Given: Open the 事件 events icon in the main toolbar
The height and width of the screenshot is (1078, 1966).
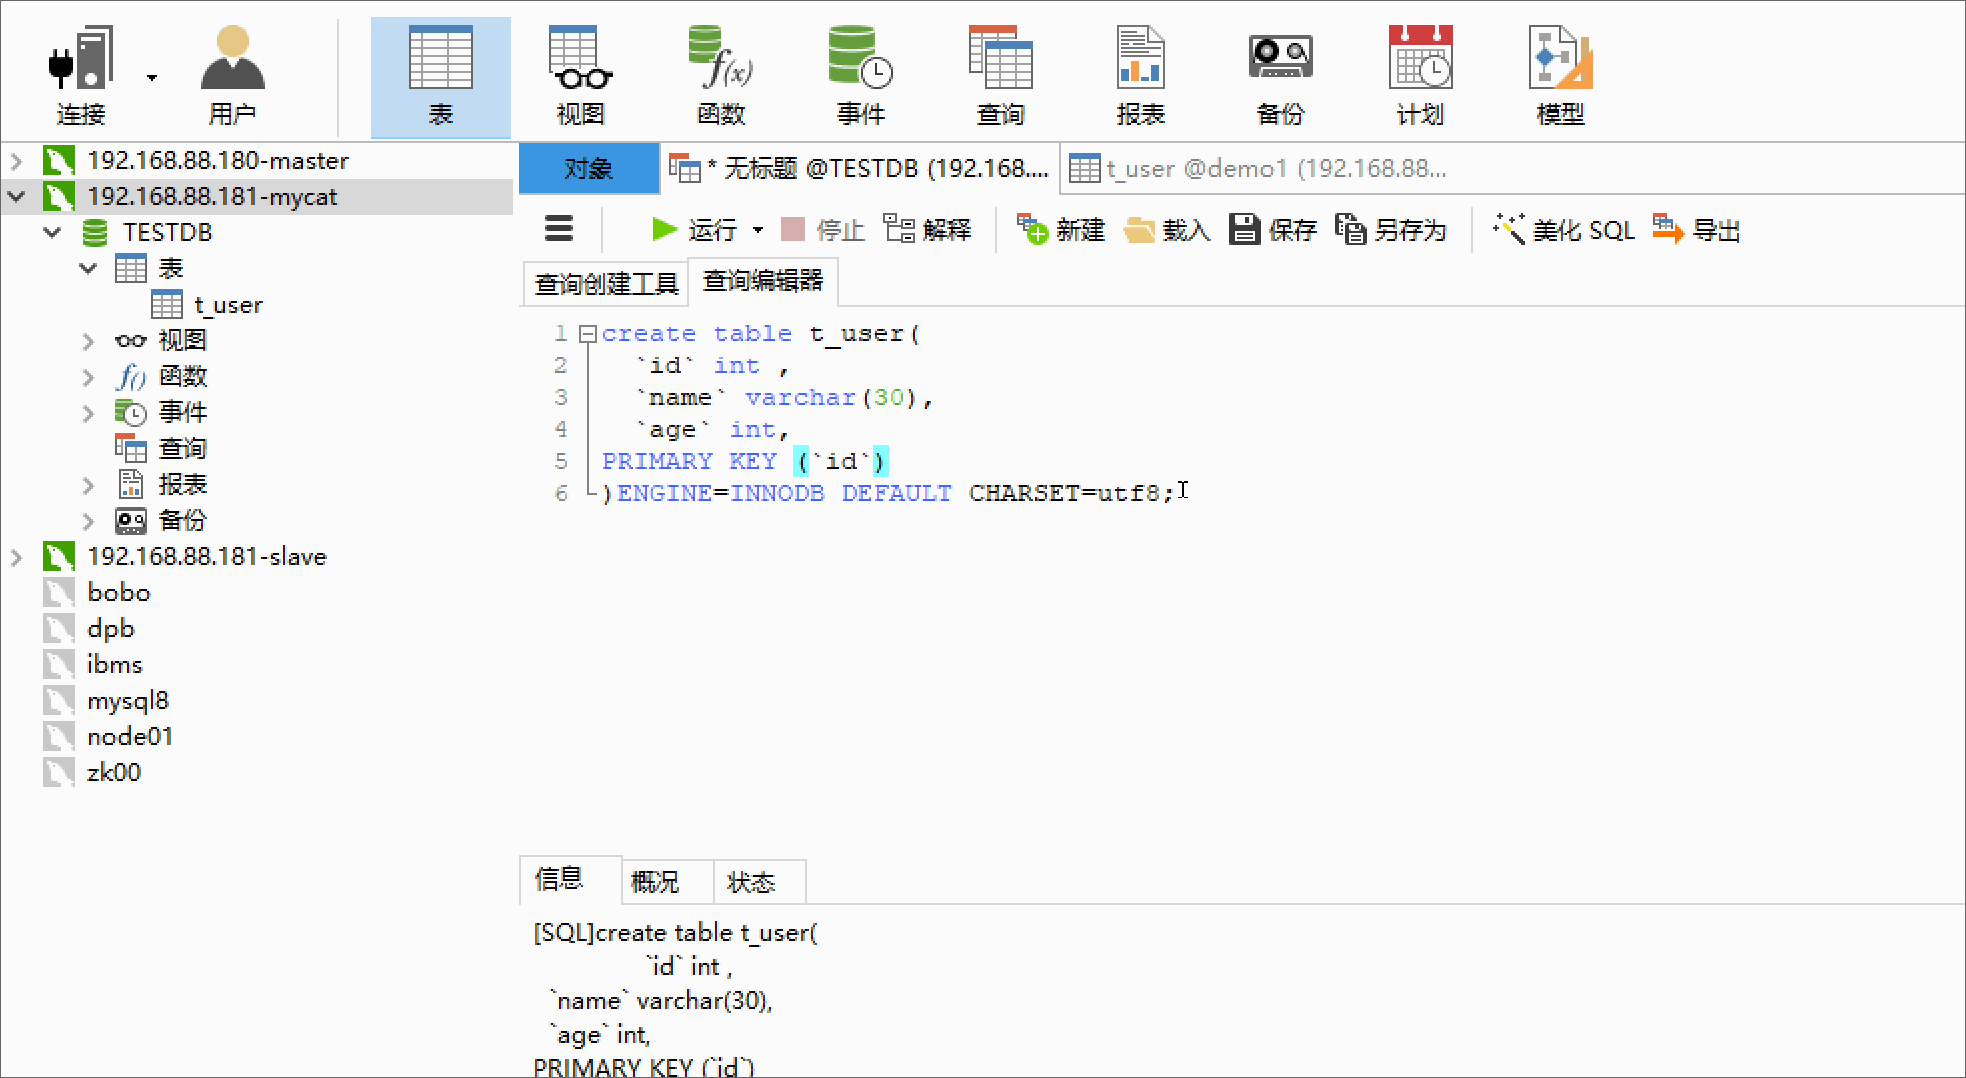Looking at the screenshot, I should point(861,76).
